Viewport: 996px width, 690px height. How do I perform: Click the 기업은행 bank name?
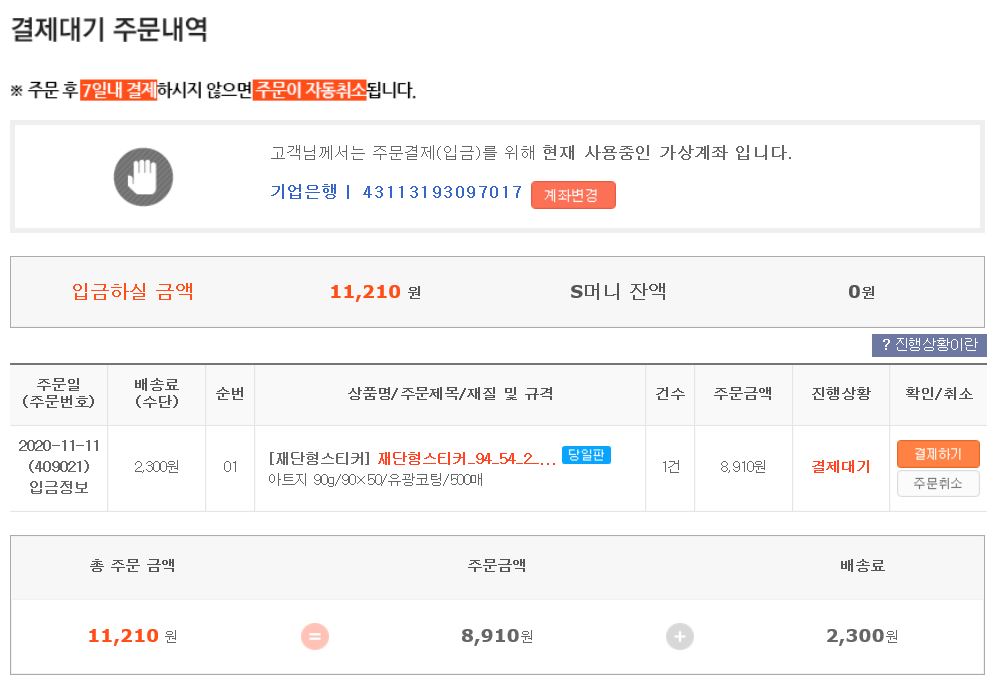[304, 192]
